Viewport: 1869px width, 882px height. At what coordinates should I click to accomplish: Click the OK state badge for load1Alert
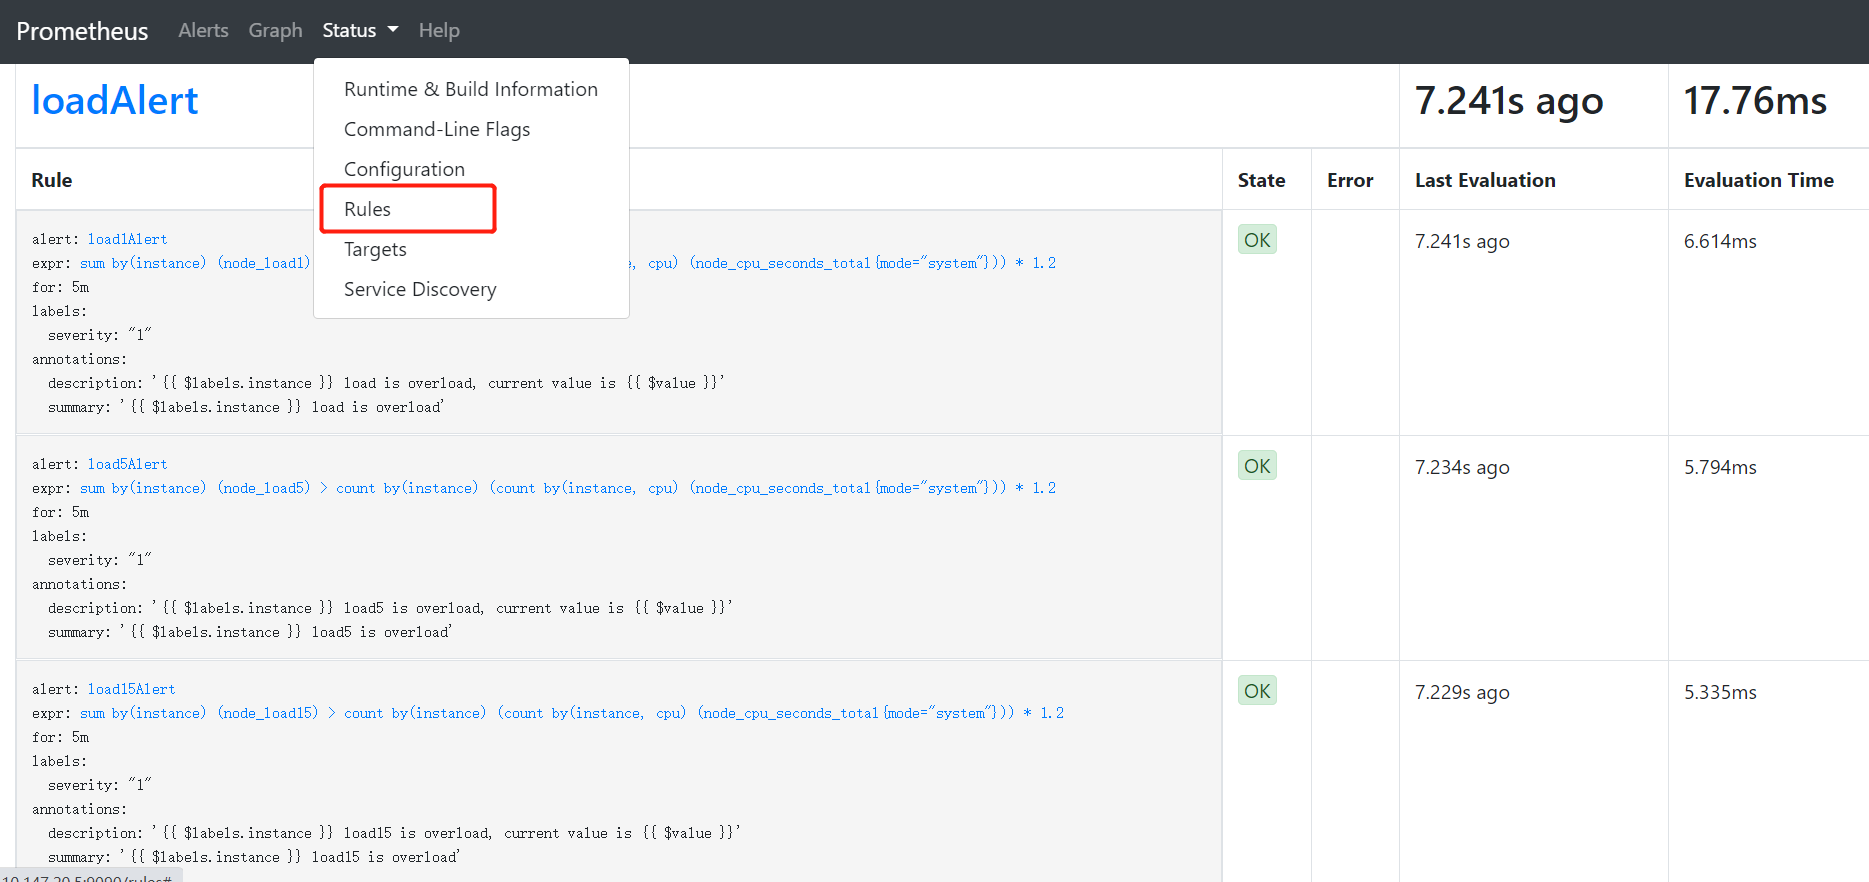coord(1257,240)
